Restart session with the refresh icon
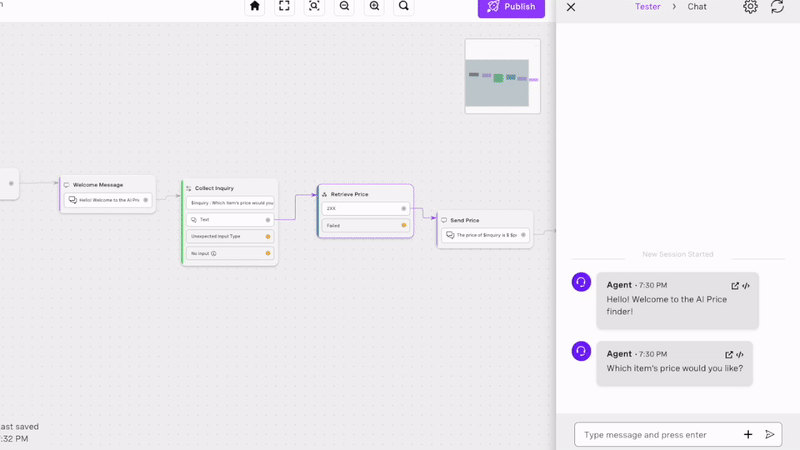The height and width of the screenshot is (450, 800). pyautogui.click(x=777, y=7)
